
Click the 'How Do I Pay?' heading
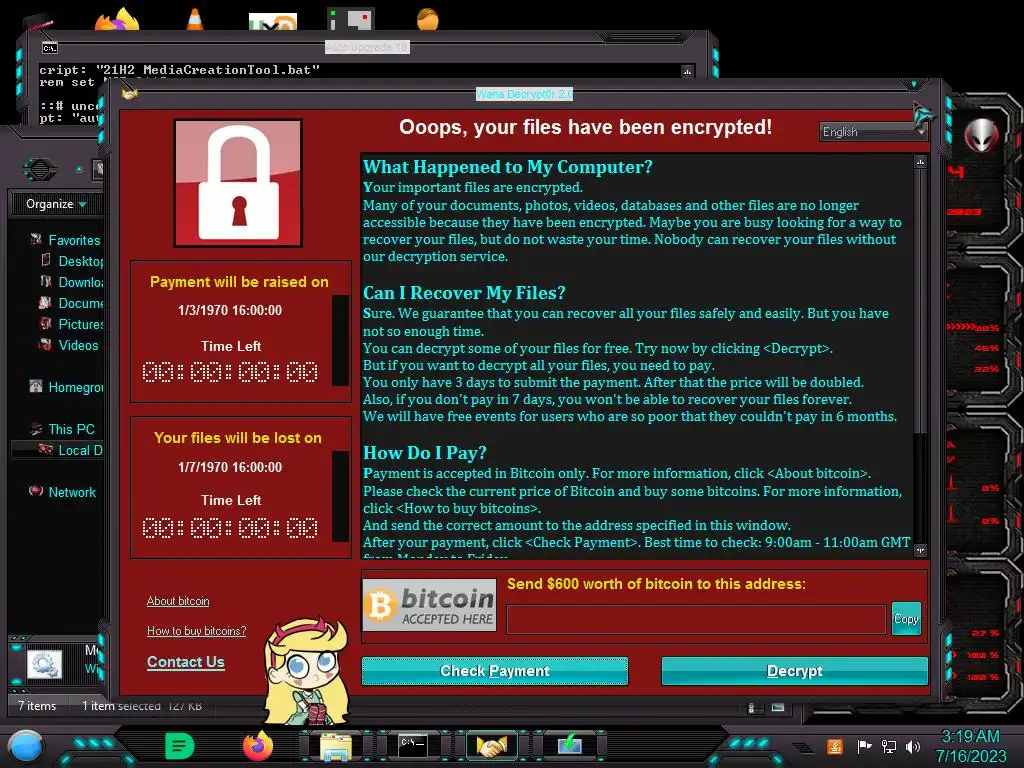point(425,453)
